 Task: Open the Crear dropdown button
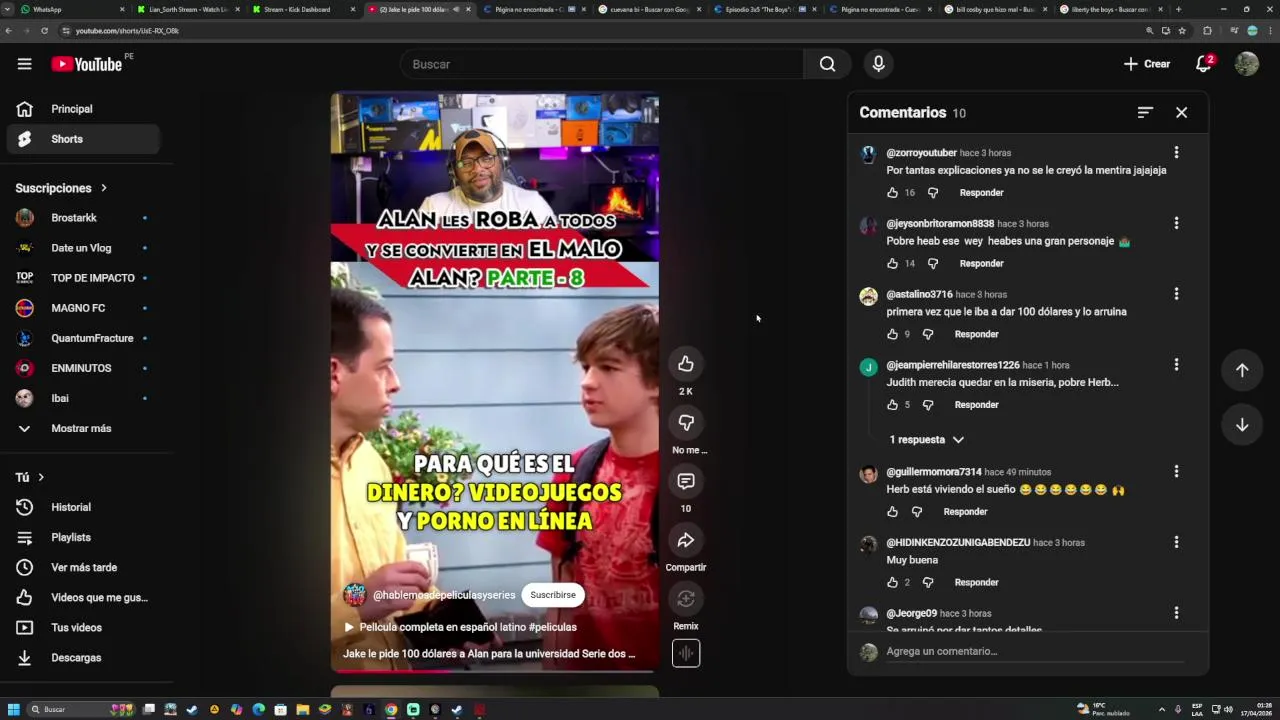pyautogui.click(x=1146, y=64)
